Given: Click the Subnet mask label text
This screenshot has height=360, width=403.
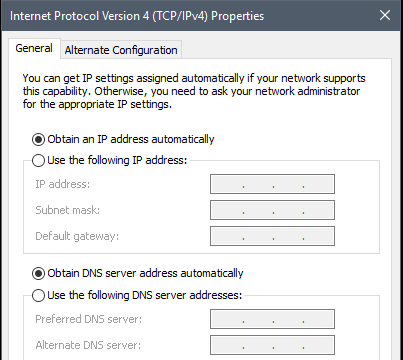Looking at the screenshot, I should (x=68, y=210).
